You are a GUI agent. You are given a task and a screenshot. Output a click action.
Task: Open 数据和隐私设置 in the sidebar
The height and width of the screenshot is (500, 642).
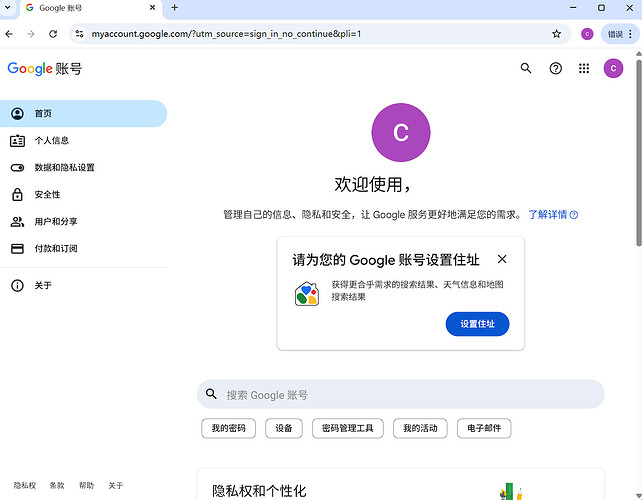(83, 167)
